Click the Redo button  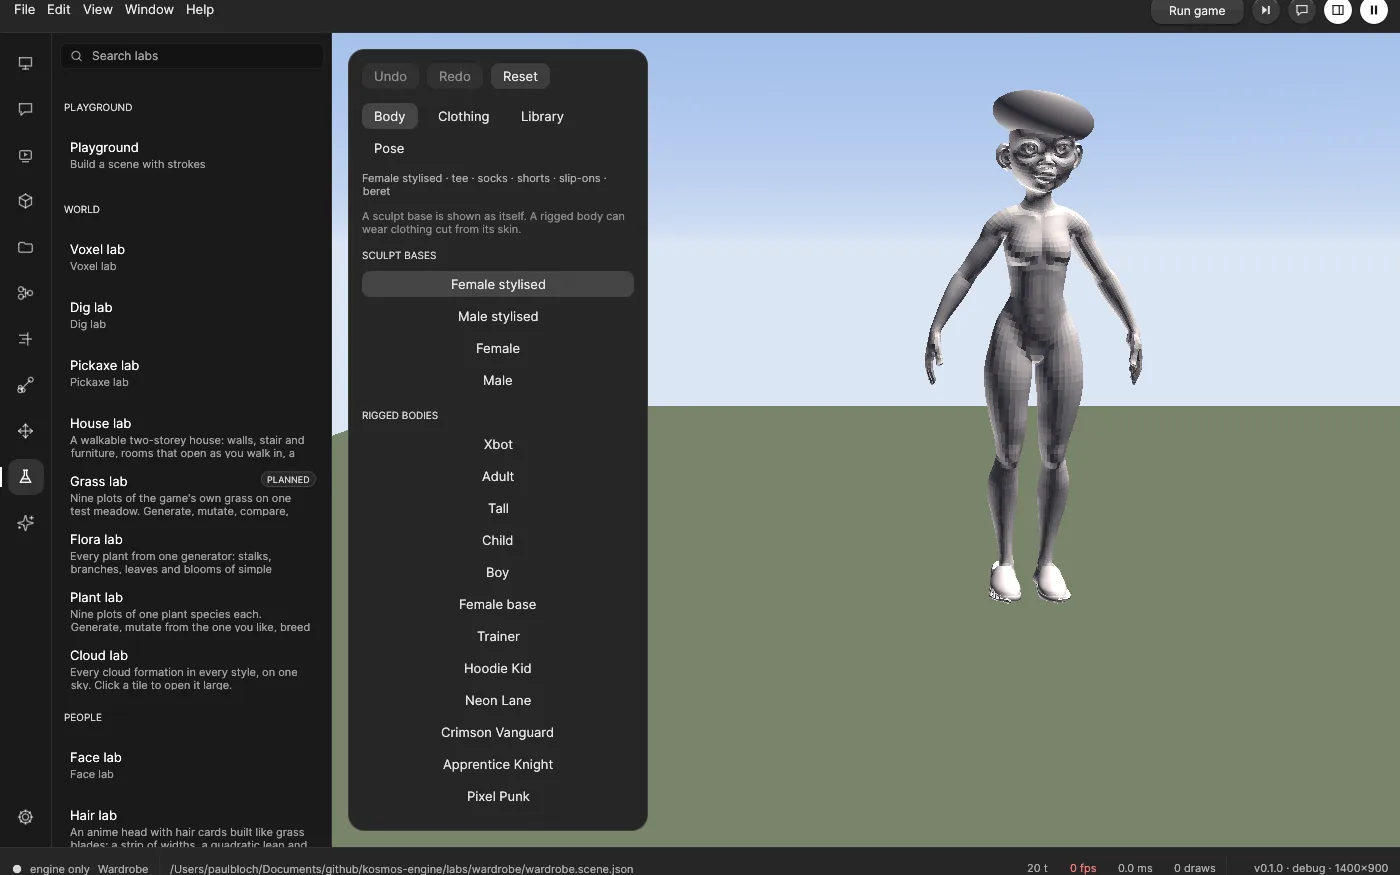point(454,76)
